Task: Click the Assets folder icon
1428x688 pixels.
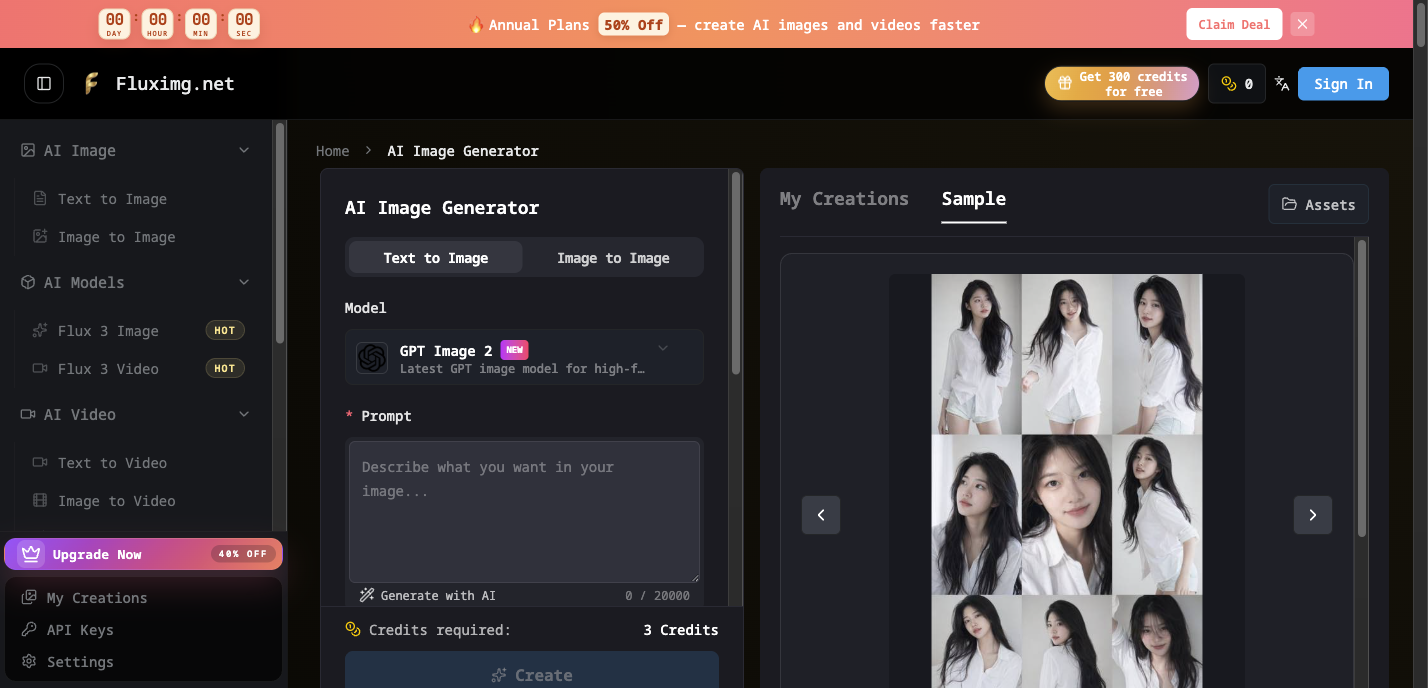Action: 1290,204
